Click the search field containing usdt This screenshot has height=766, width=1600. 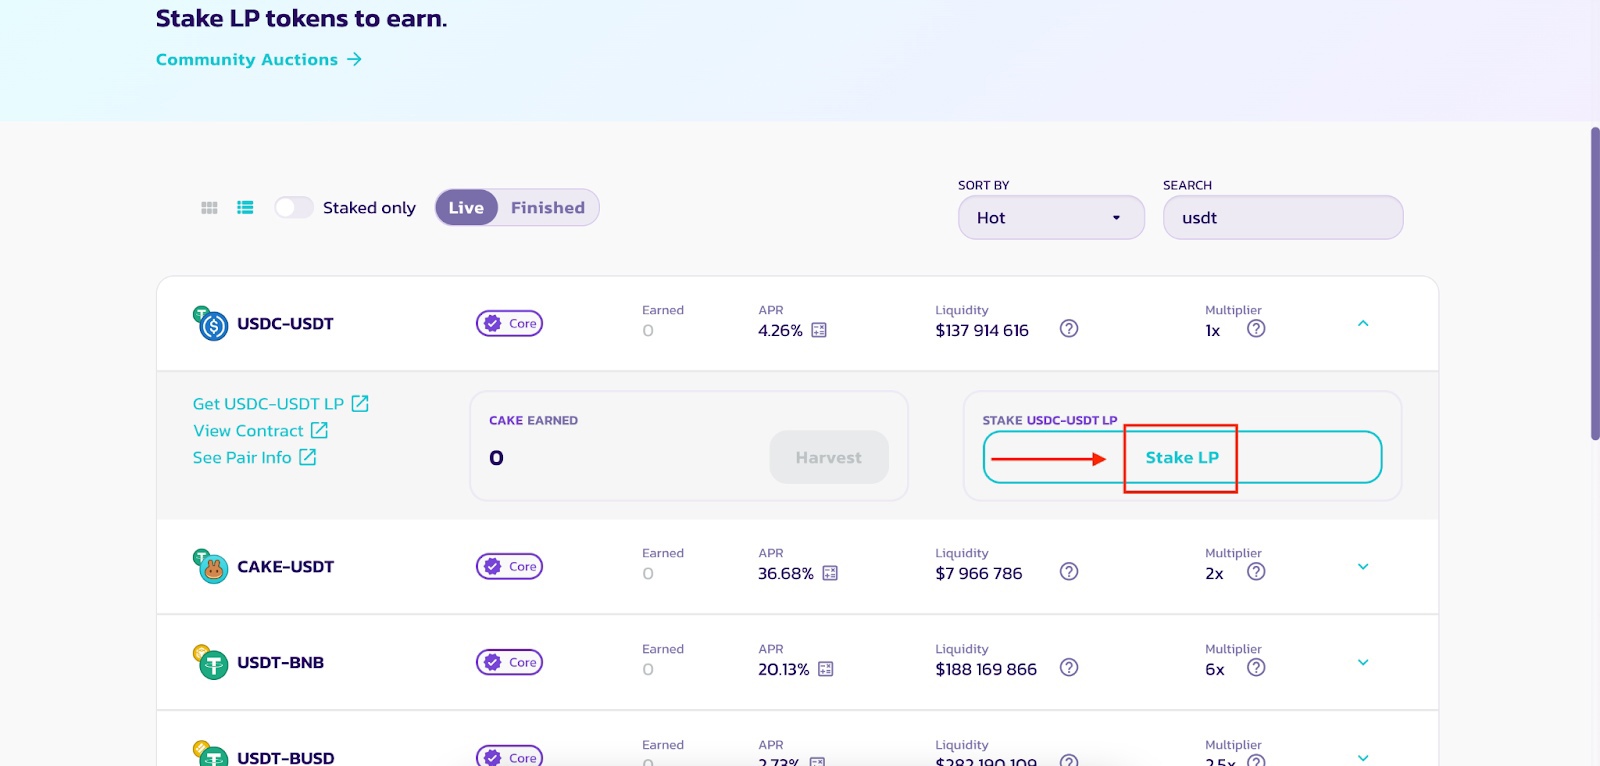[x=1283, y=218]
